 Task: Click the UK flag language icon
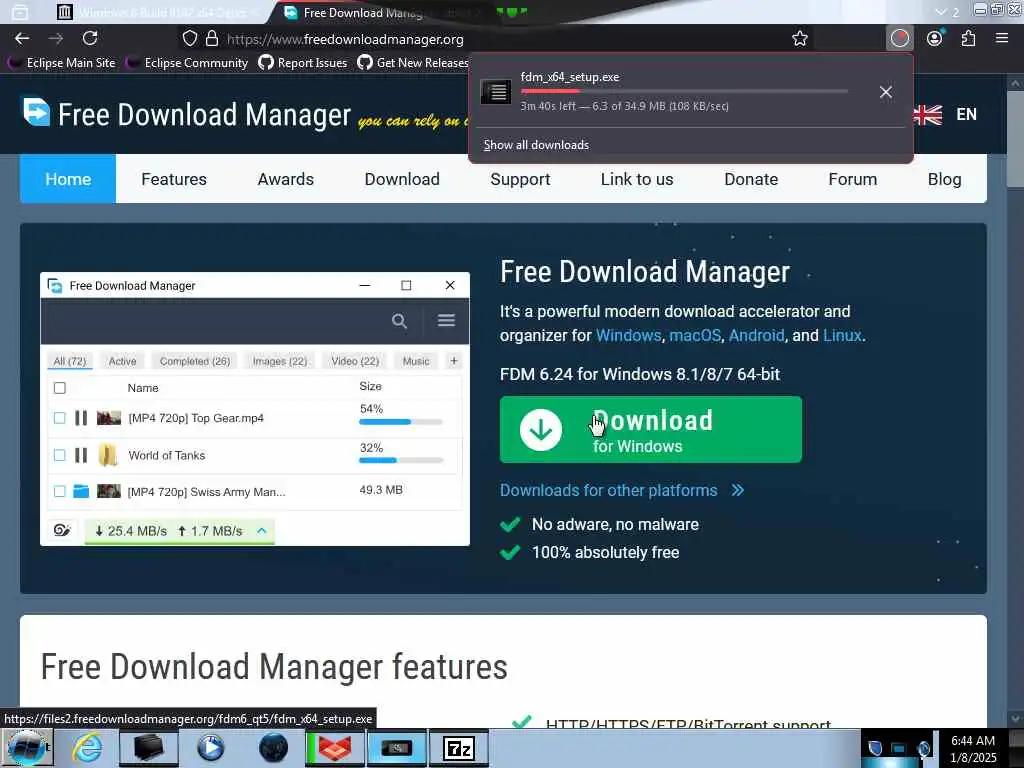927,115
